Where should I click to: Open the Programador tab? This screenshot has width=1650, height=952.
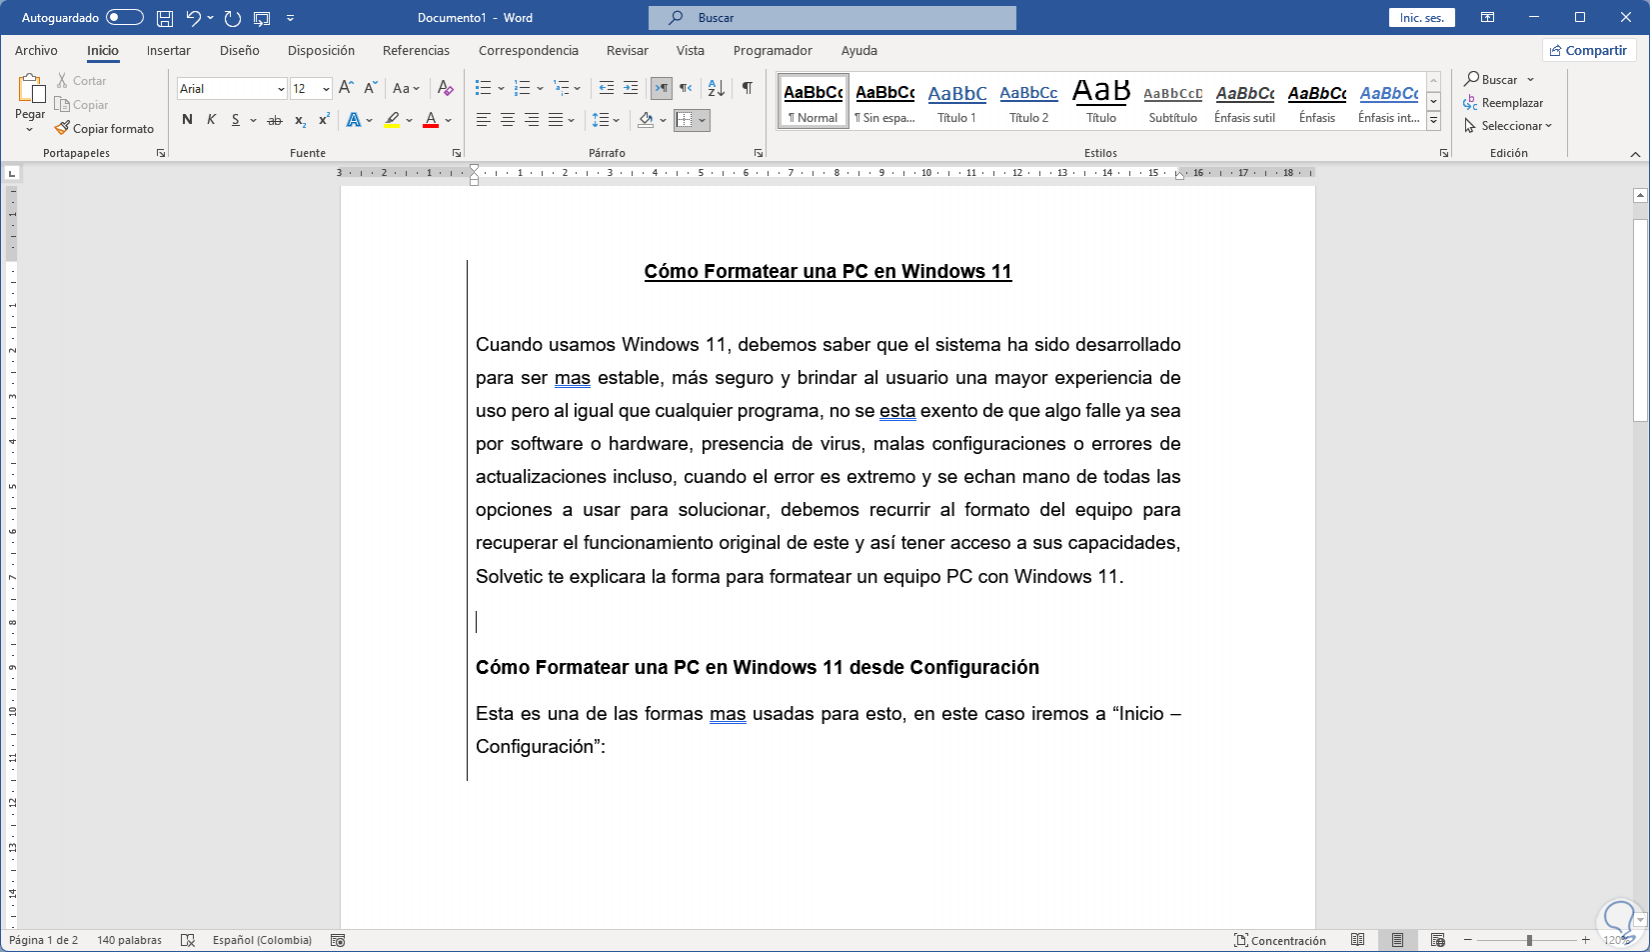click(x=772, y=50)
